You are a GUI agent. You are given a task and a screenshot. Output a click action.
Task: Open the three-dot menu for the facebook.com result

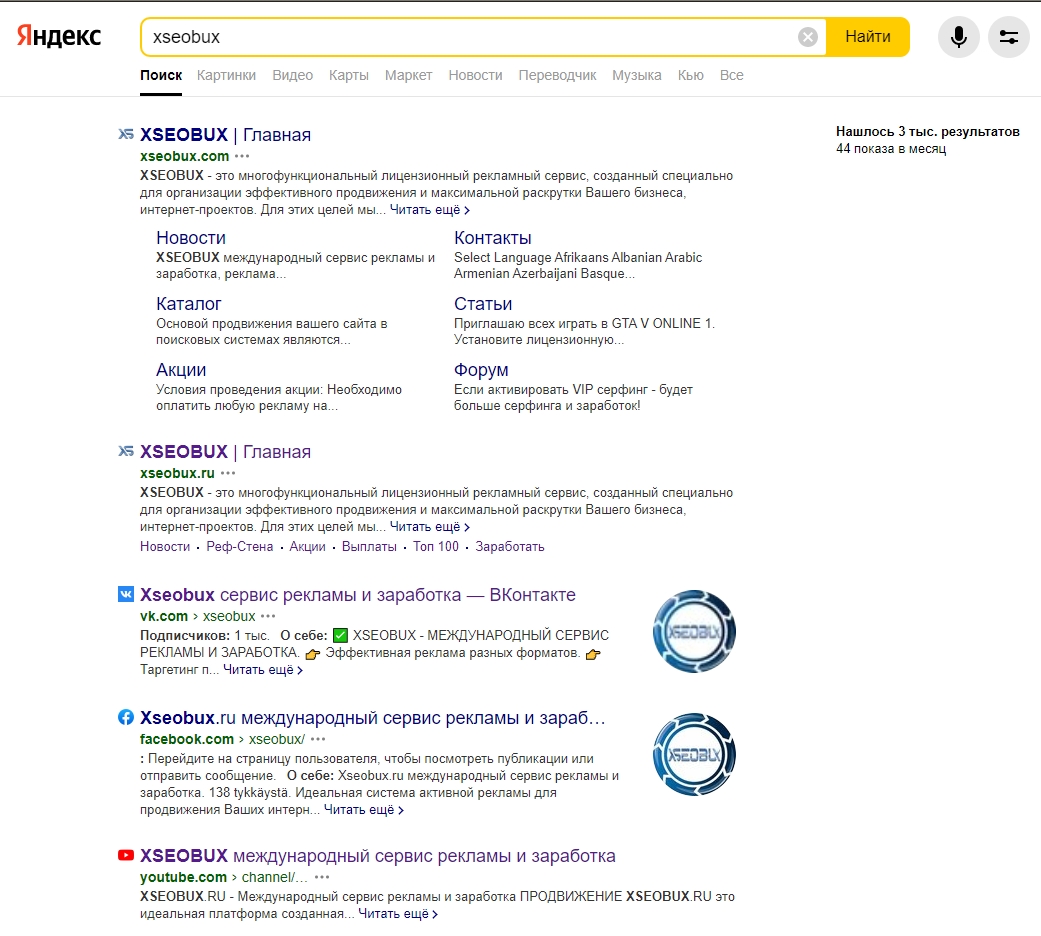tap(318, 739)
